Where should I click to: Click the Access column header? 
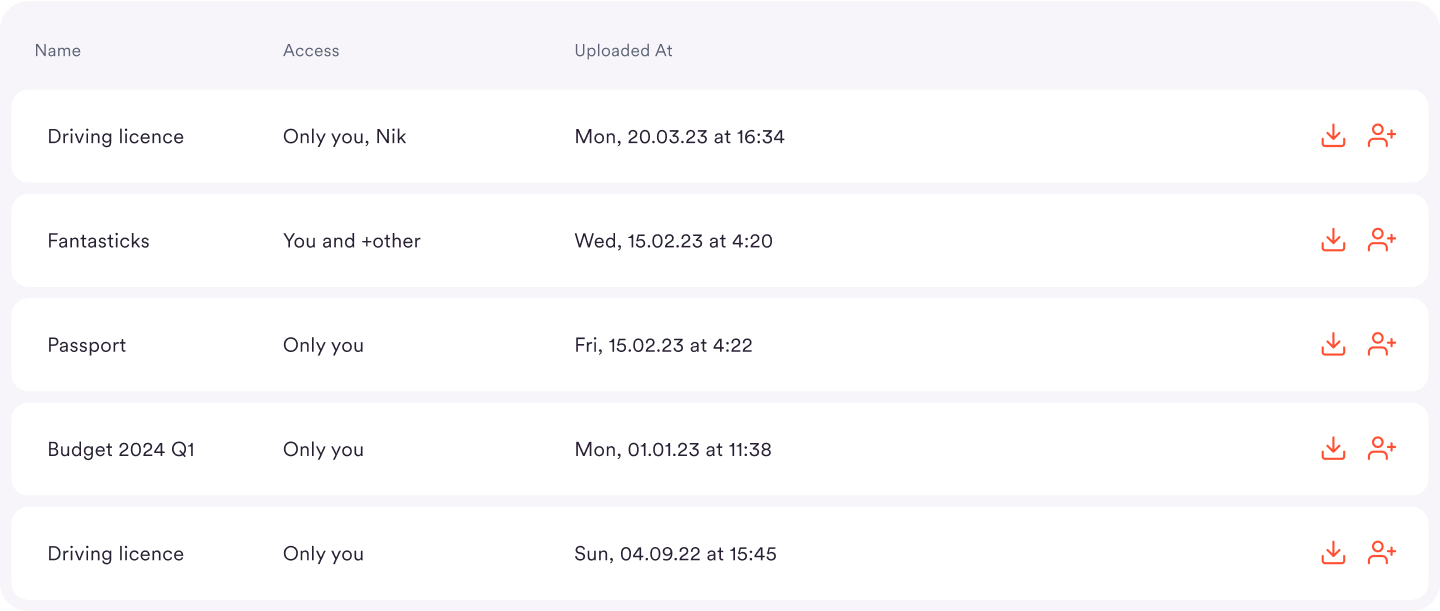(x=311, y=50)
